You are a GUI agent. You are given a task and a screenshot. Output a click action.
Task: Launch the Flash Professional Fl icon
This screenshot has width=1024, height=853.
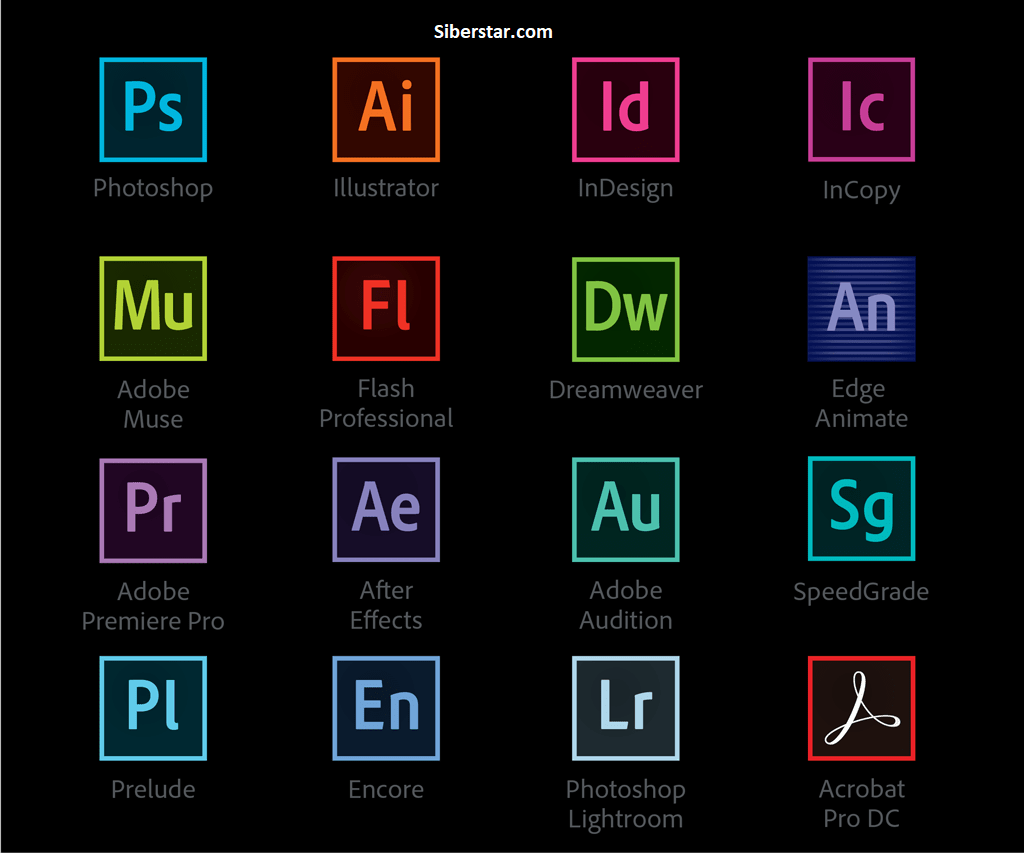point(386,308)
